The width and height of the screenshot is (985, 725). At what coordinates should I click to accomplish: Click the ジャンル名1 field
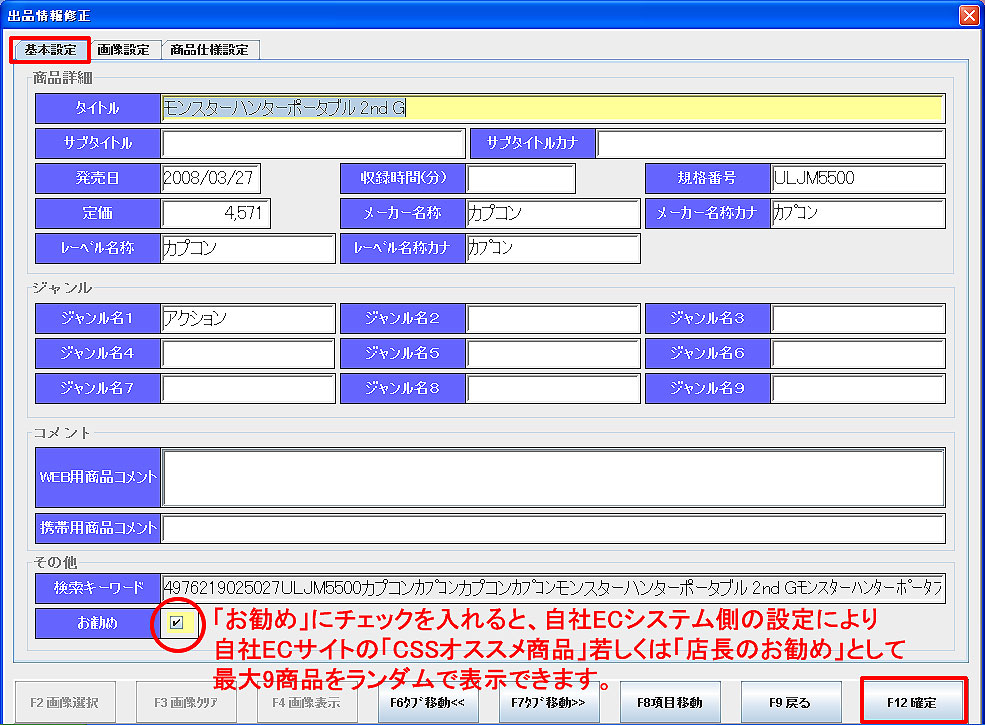click(x=248, y=319)
